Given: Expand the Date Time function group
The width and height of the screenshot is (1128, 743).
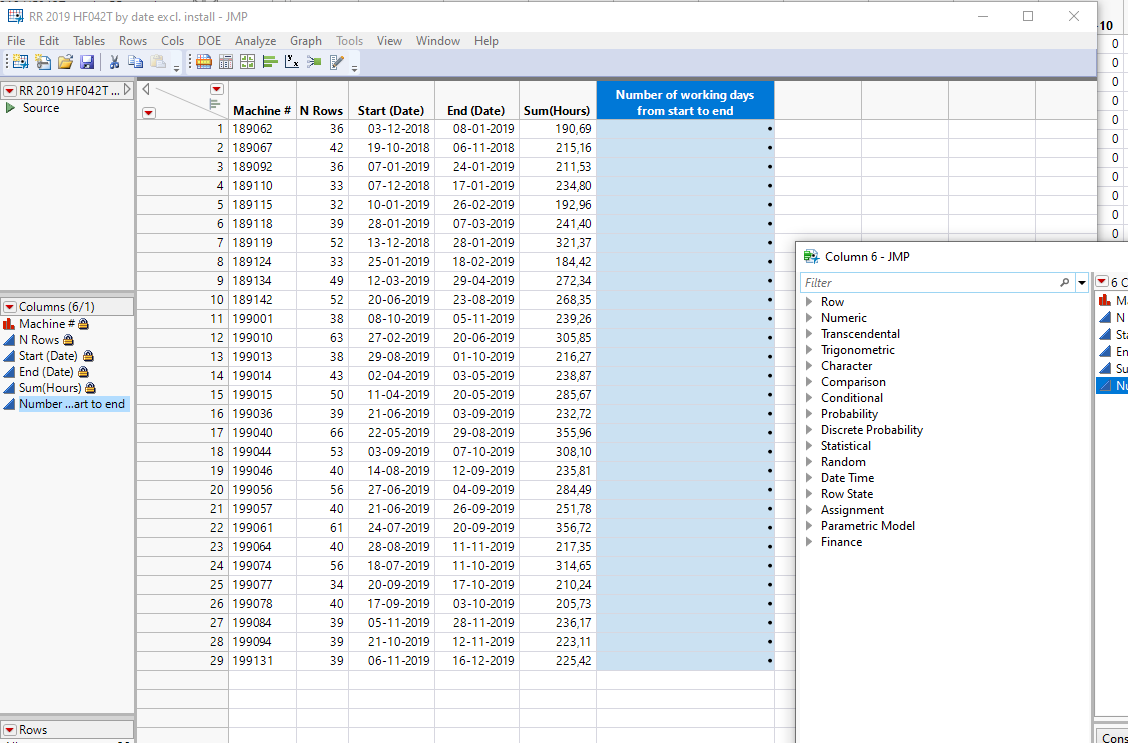Looking at the screenshot, I should coord(809,478).
